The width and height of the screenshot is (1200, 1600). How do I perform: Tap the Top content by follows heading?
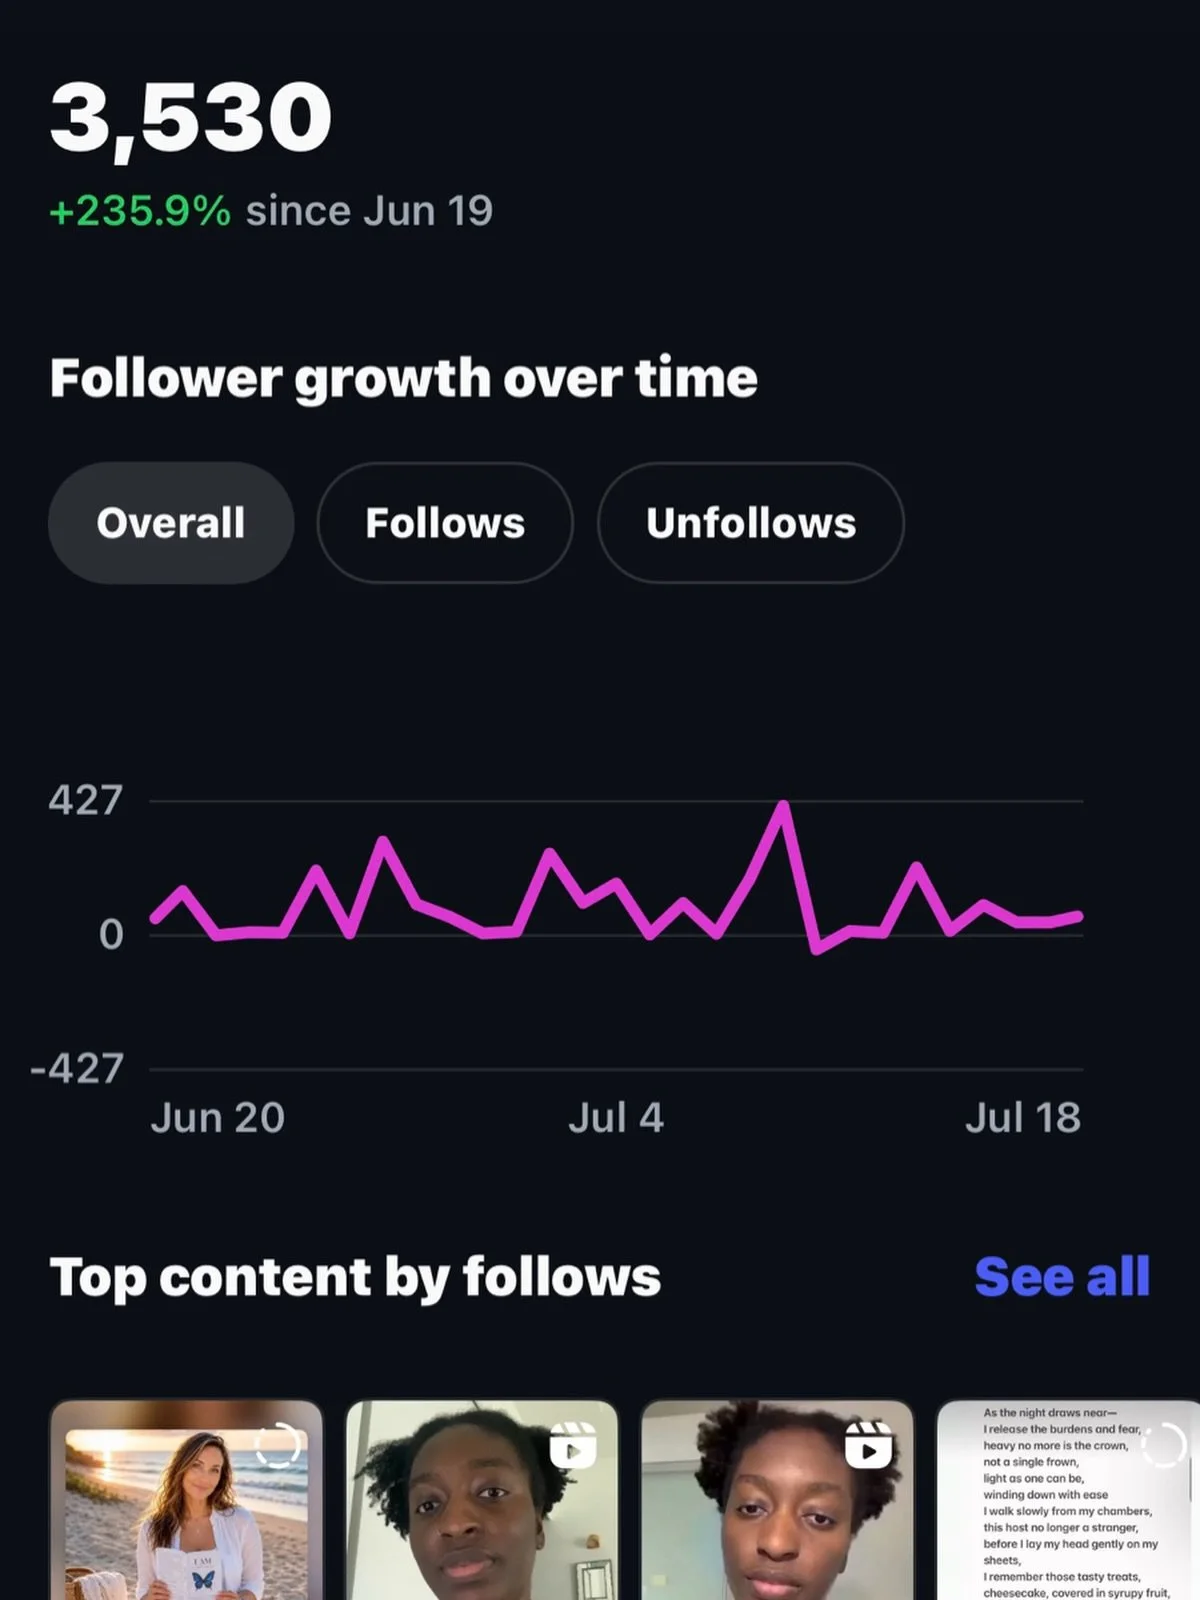355,1278
